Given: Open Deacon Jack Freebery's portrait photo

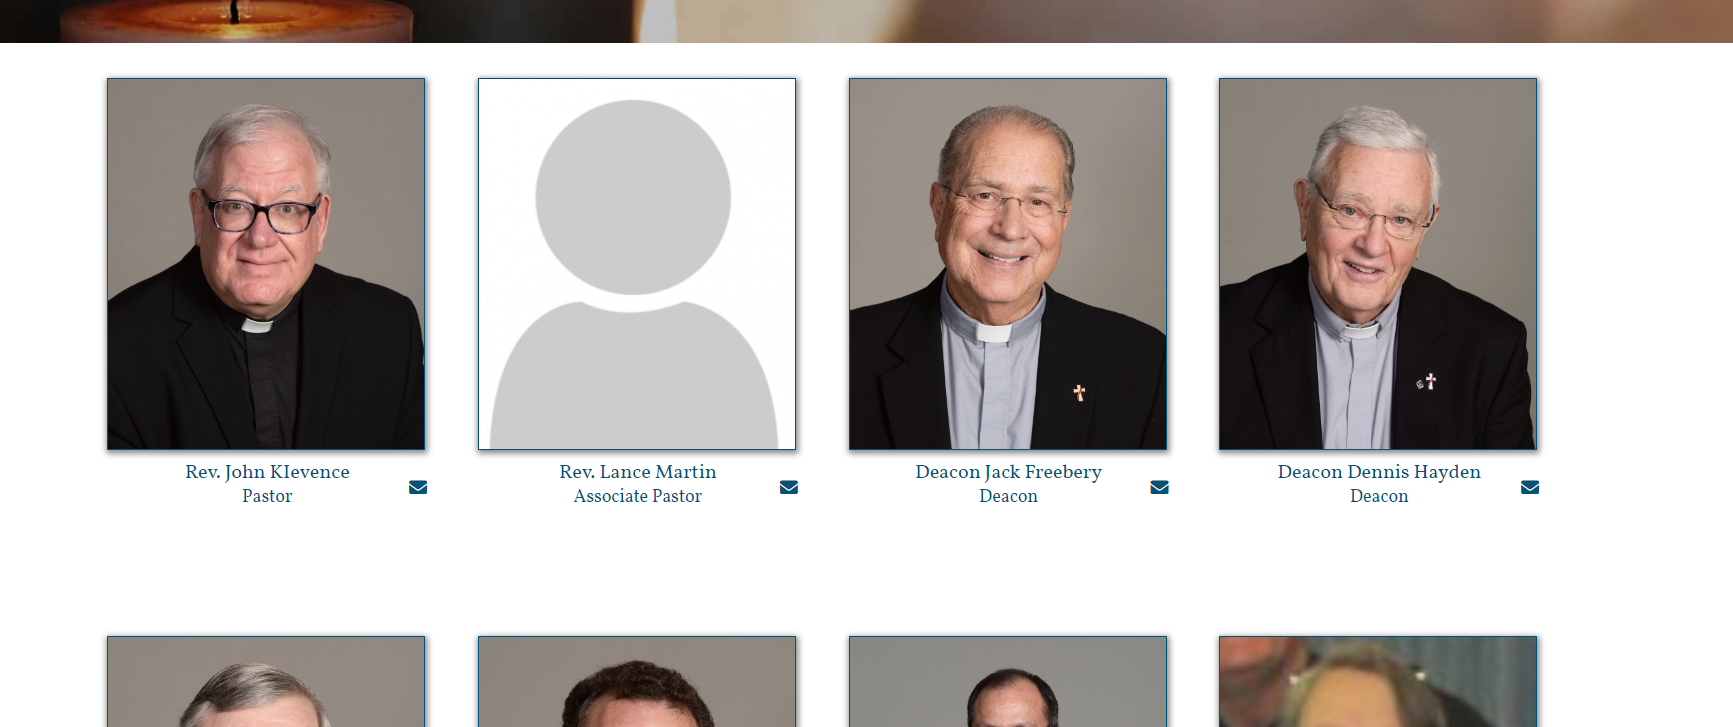Looking at the screenshot, I should pos(1008,264).
